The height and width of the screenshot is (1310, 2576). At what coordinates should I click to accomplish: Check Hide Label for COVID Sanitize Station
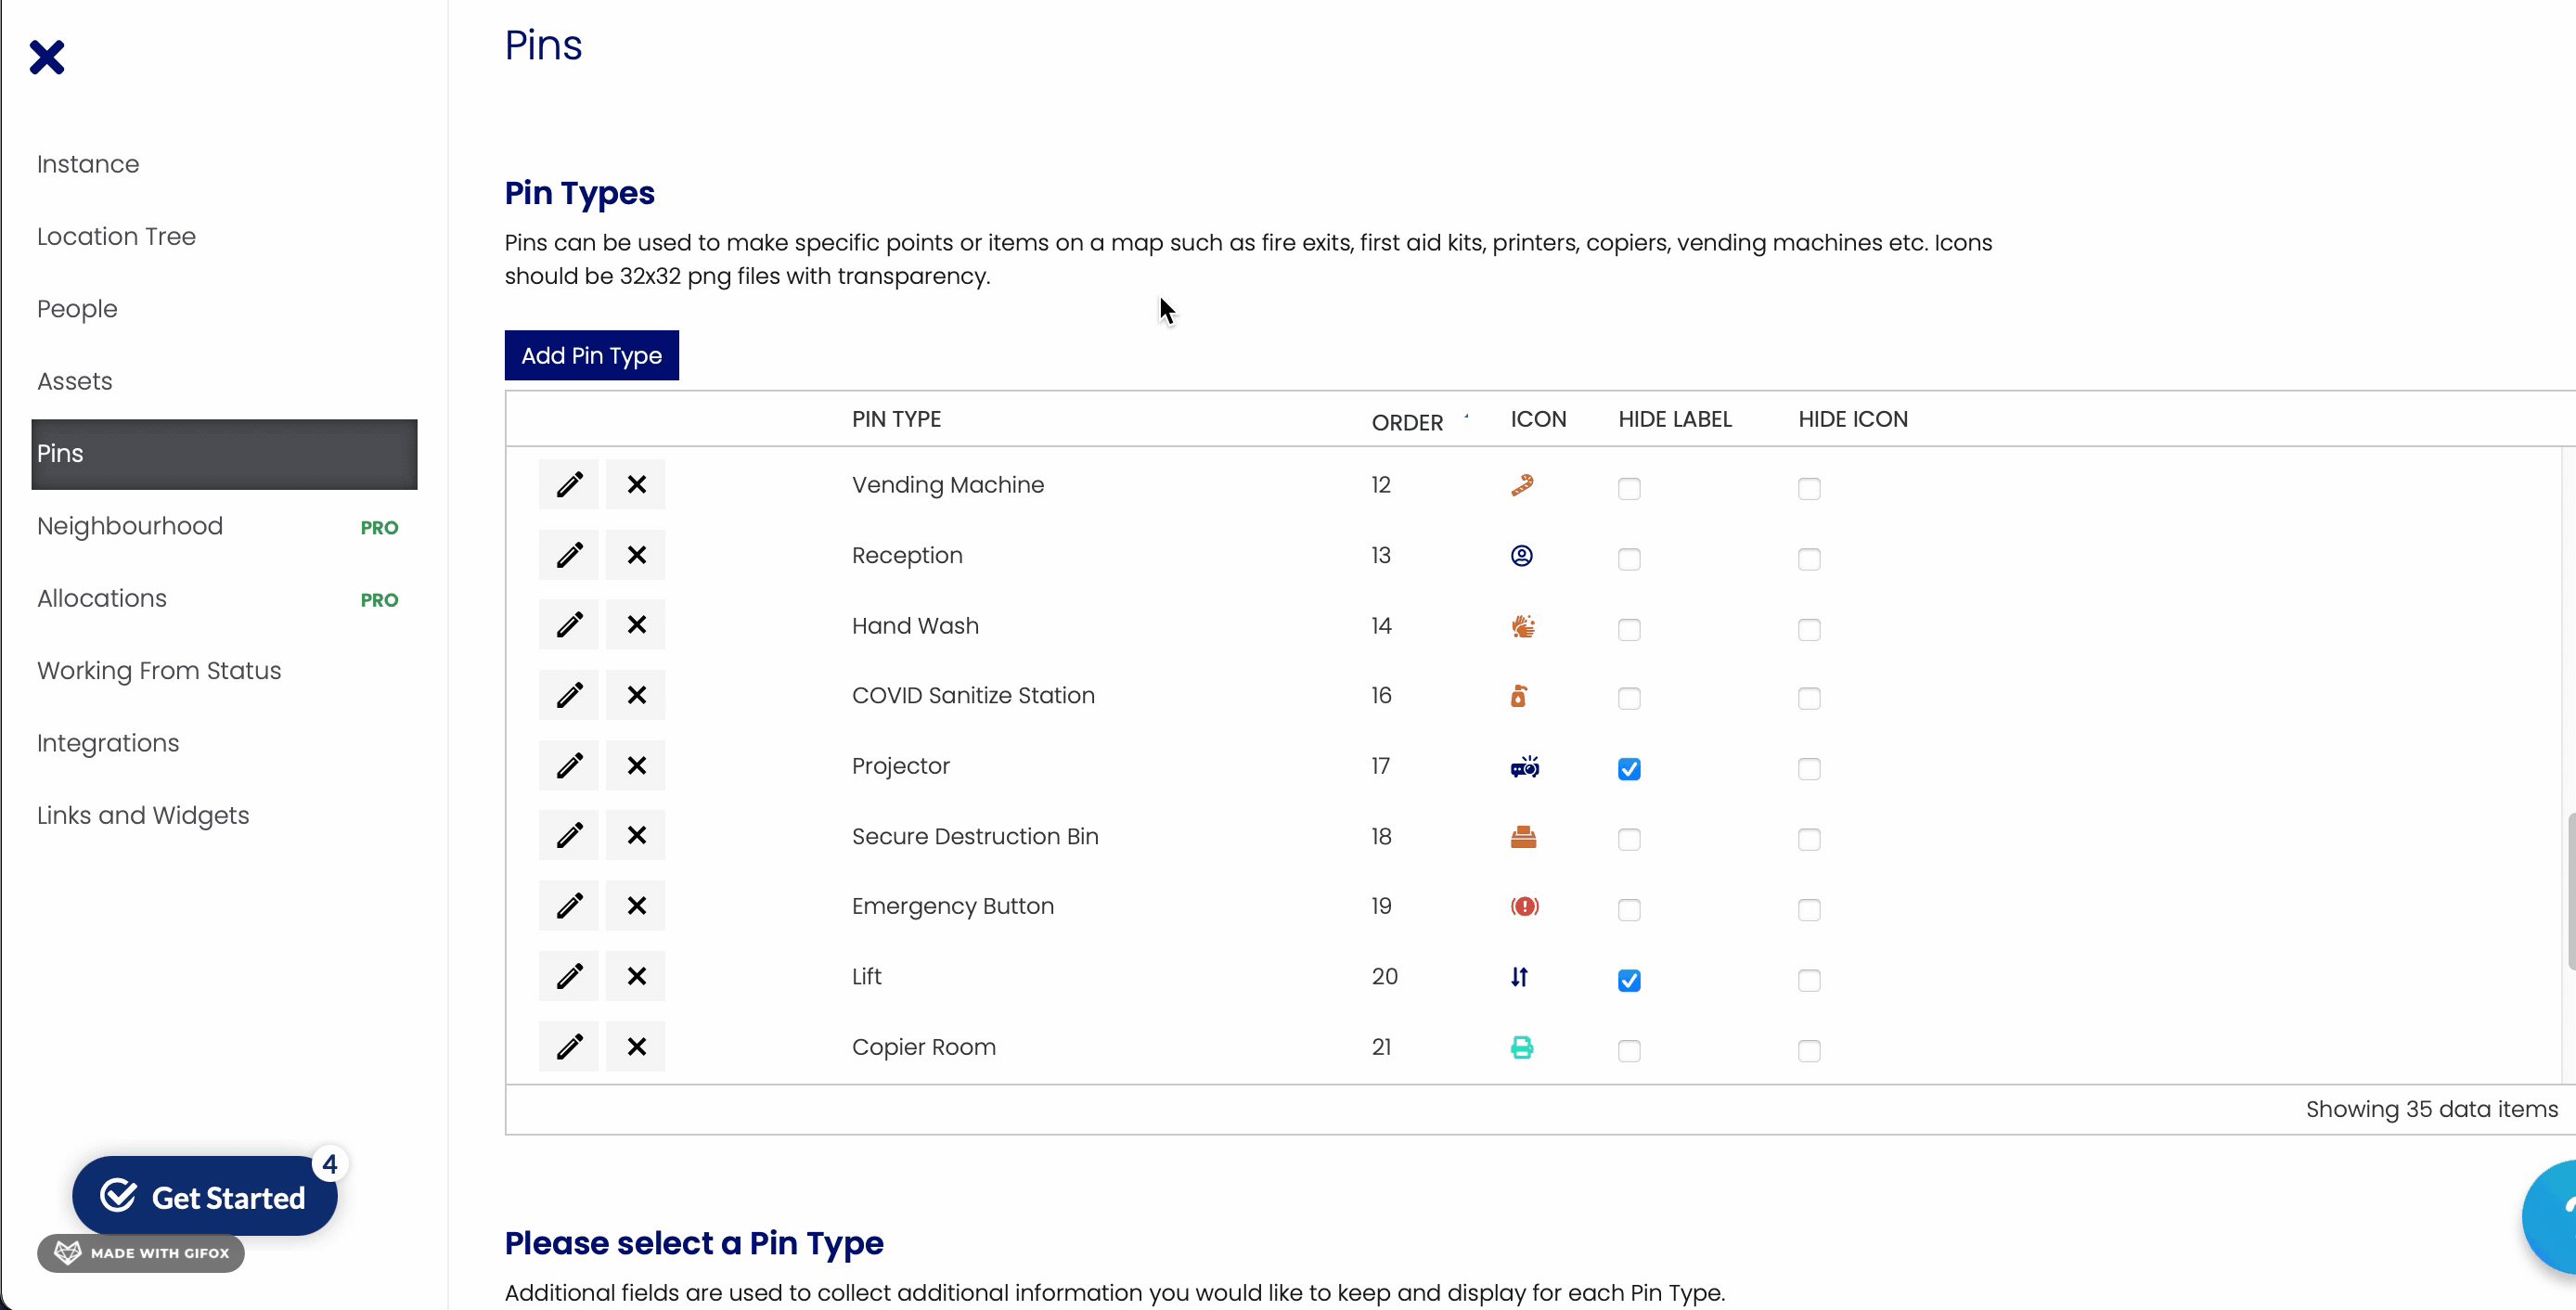[x=1629, y=699]
